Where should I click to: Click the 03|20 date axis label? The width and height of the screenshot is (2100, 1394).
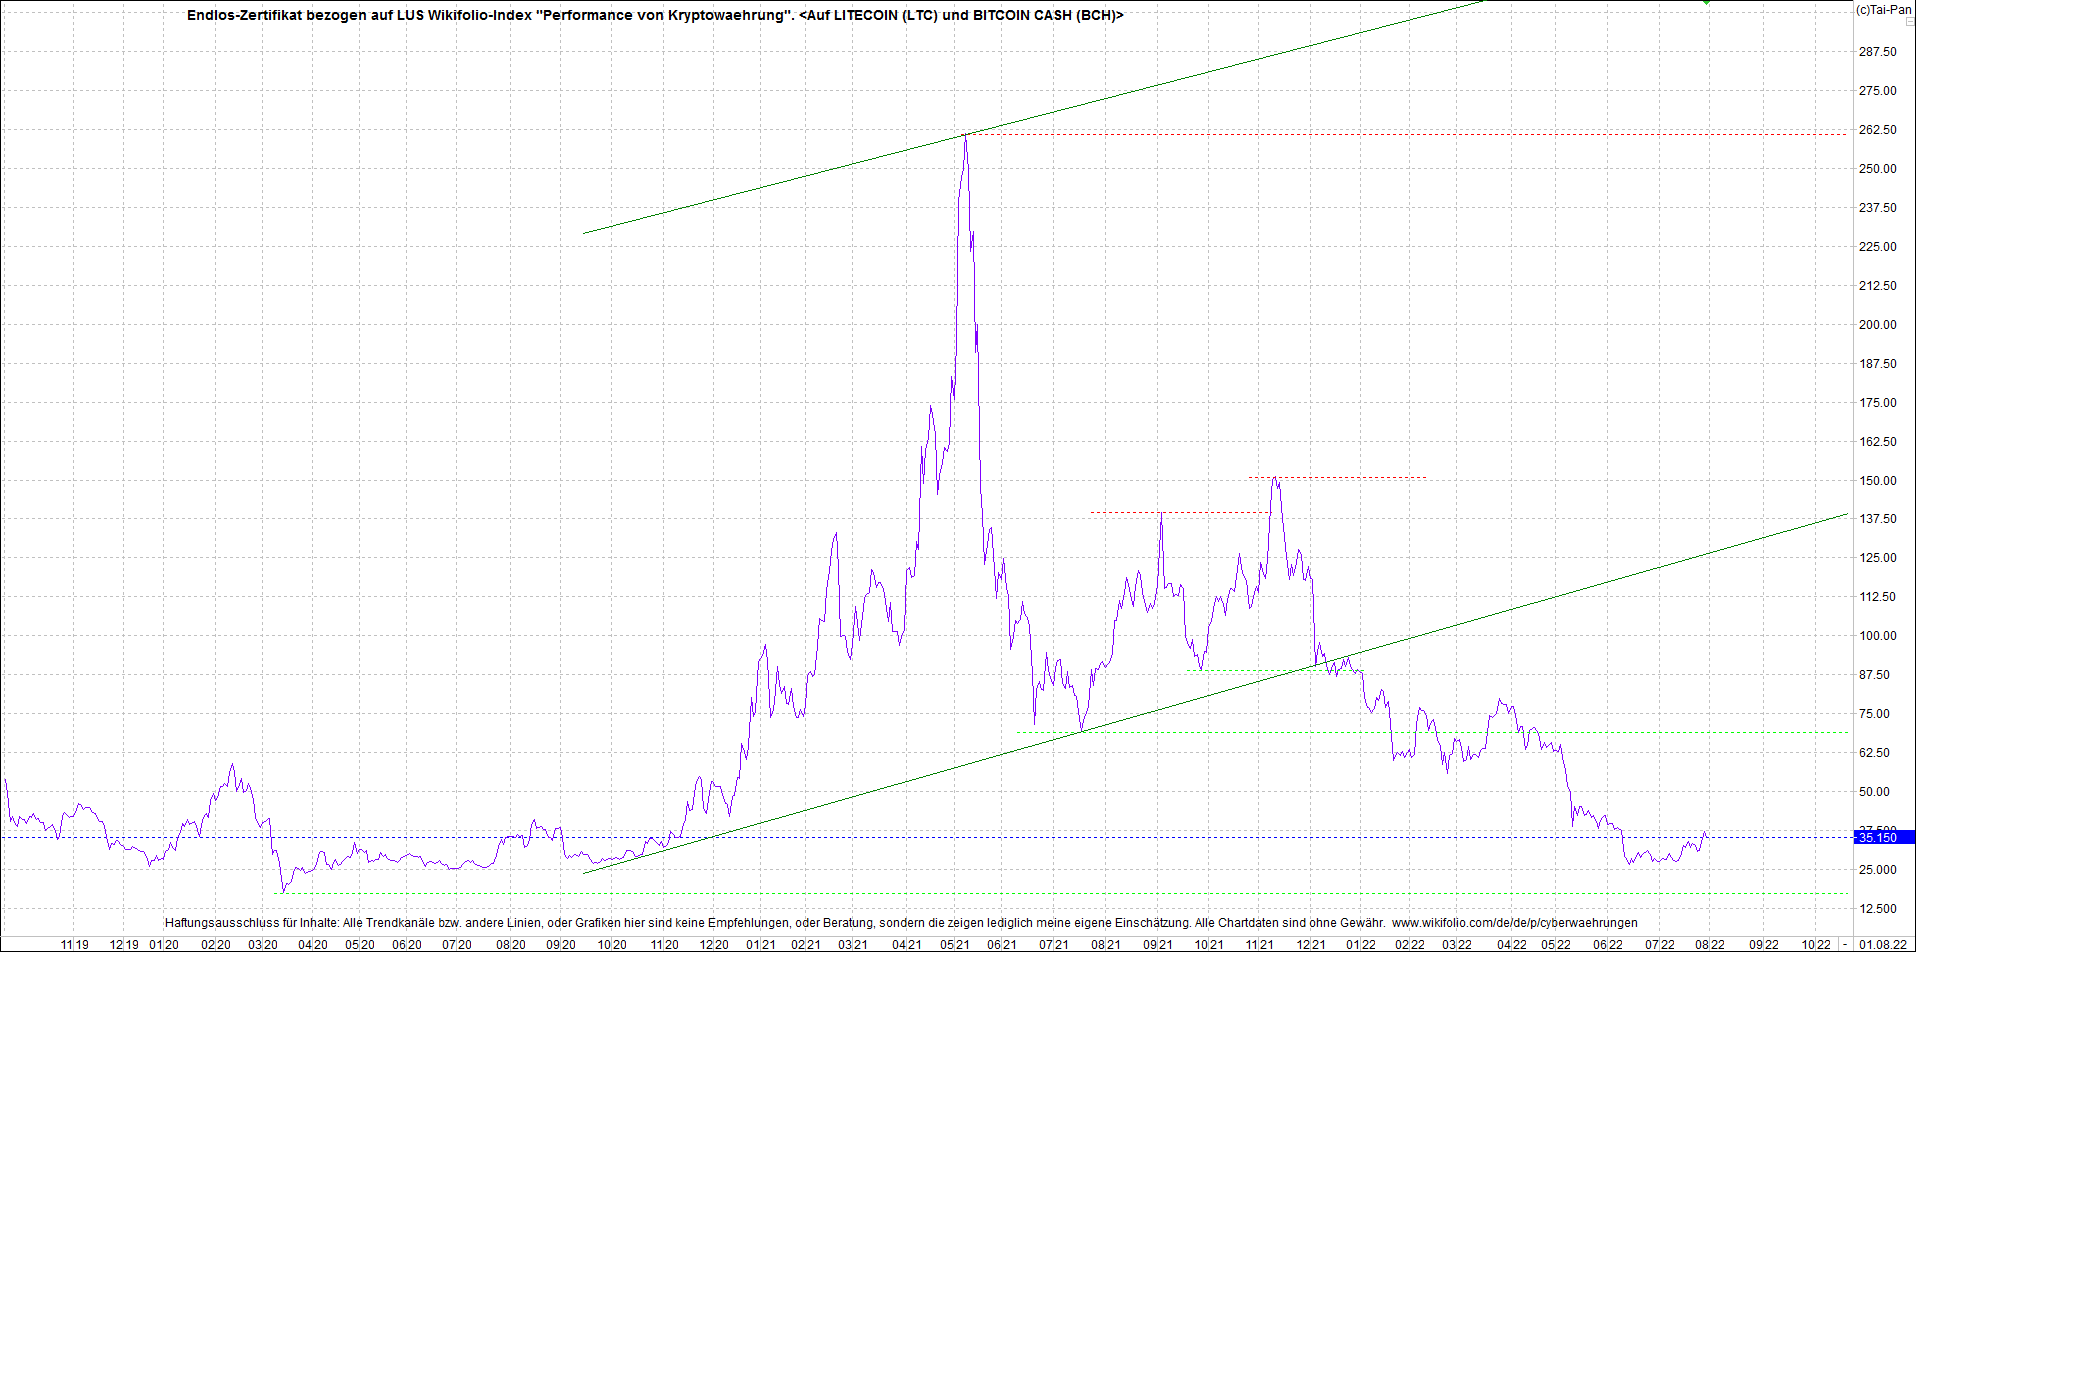pos(263,945)
